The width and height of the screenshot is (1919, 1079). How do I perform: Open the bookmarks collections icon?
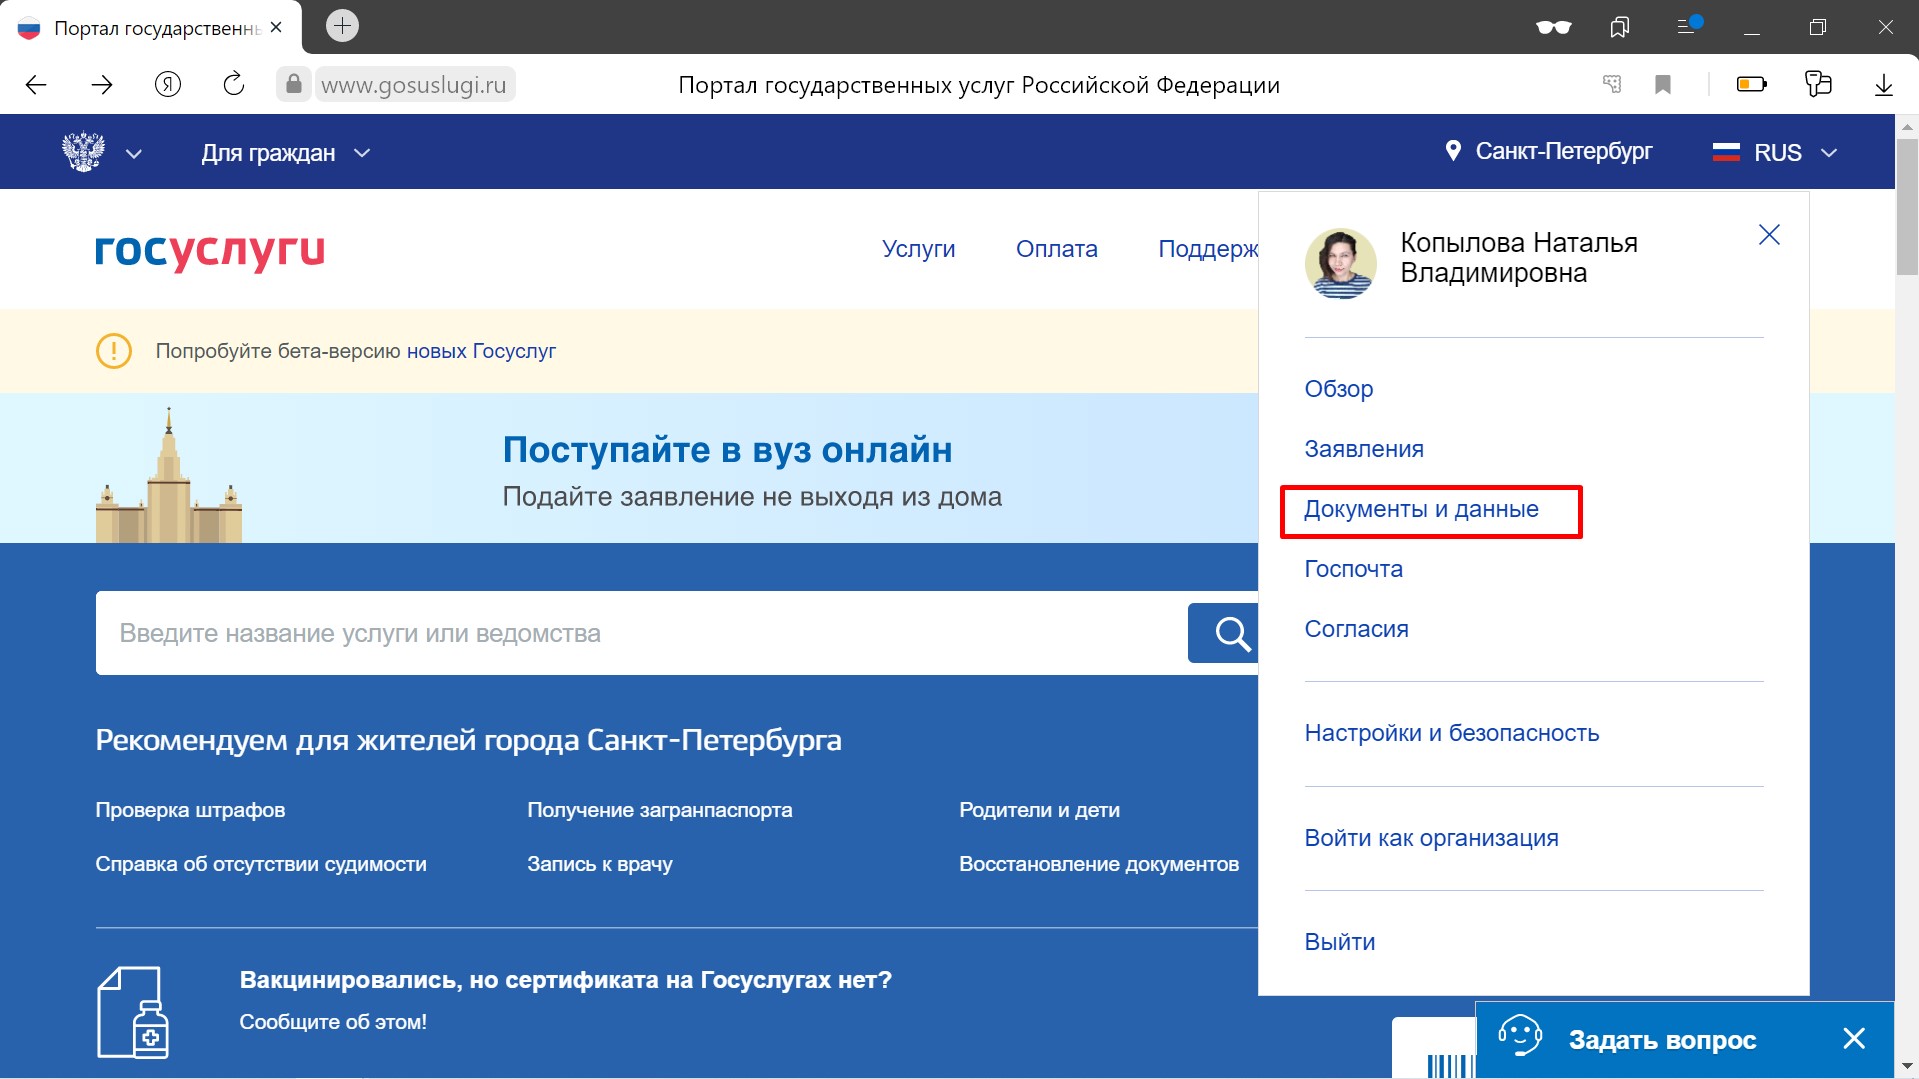click(x=1620, y=27)
